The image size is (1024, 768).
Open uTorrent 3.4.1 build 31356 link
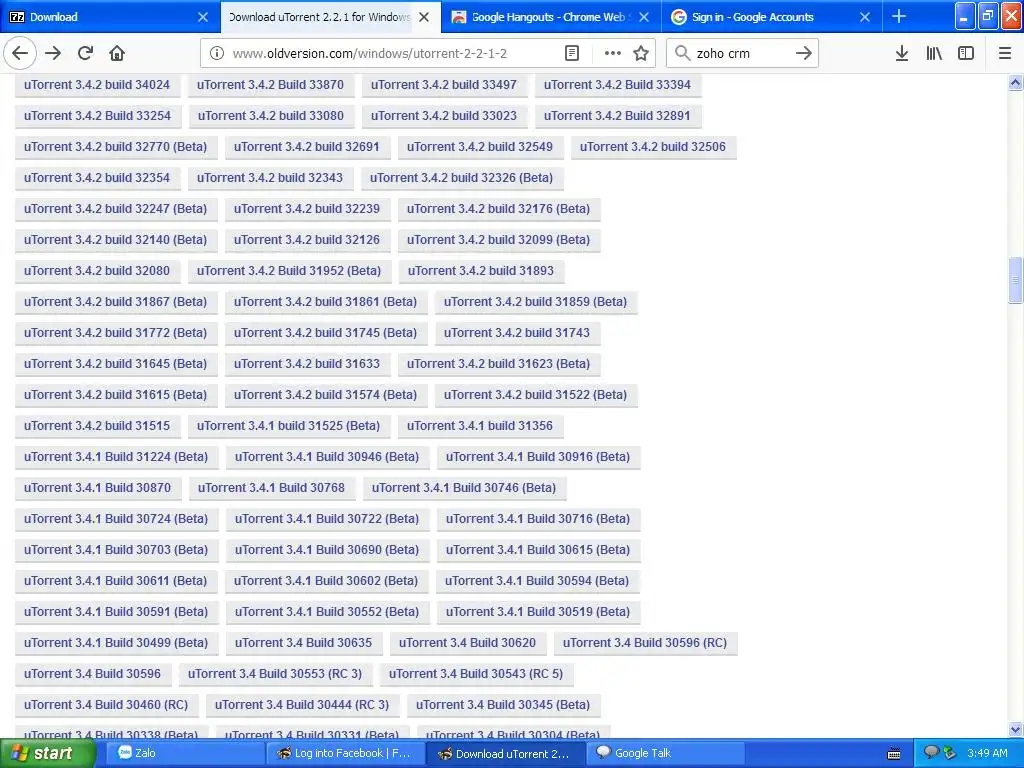click(x=480, y=426)
